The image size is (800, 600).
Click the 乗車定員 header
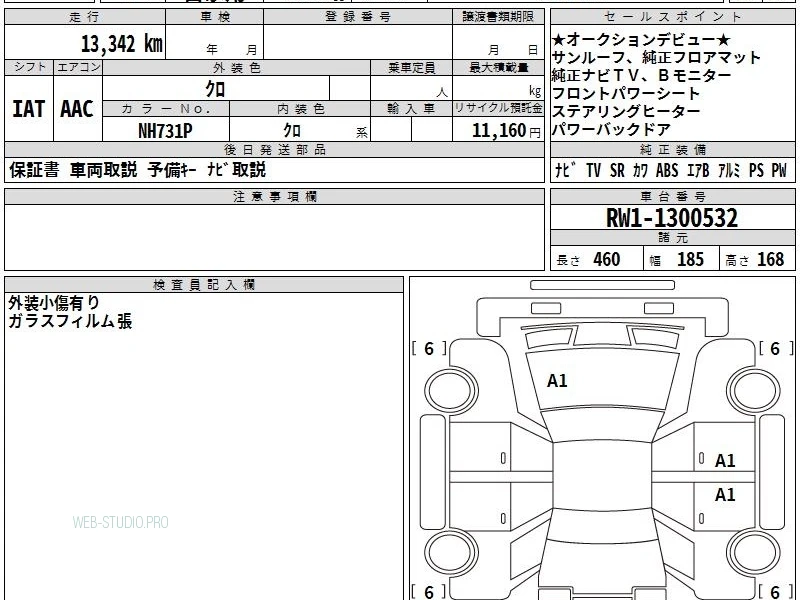coord(411,68)
